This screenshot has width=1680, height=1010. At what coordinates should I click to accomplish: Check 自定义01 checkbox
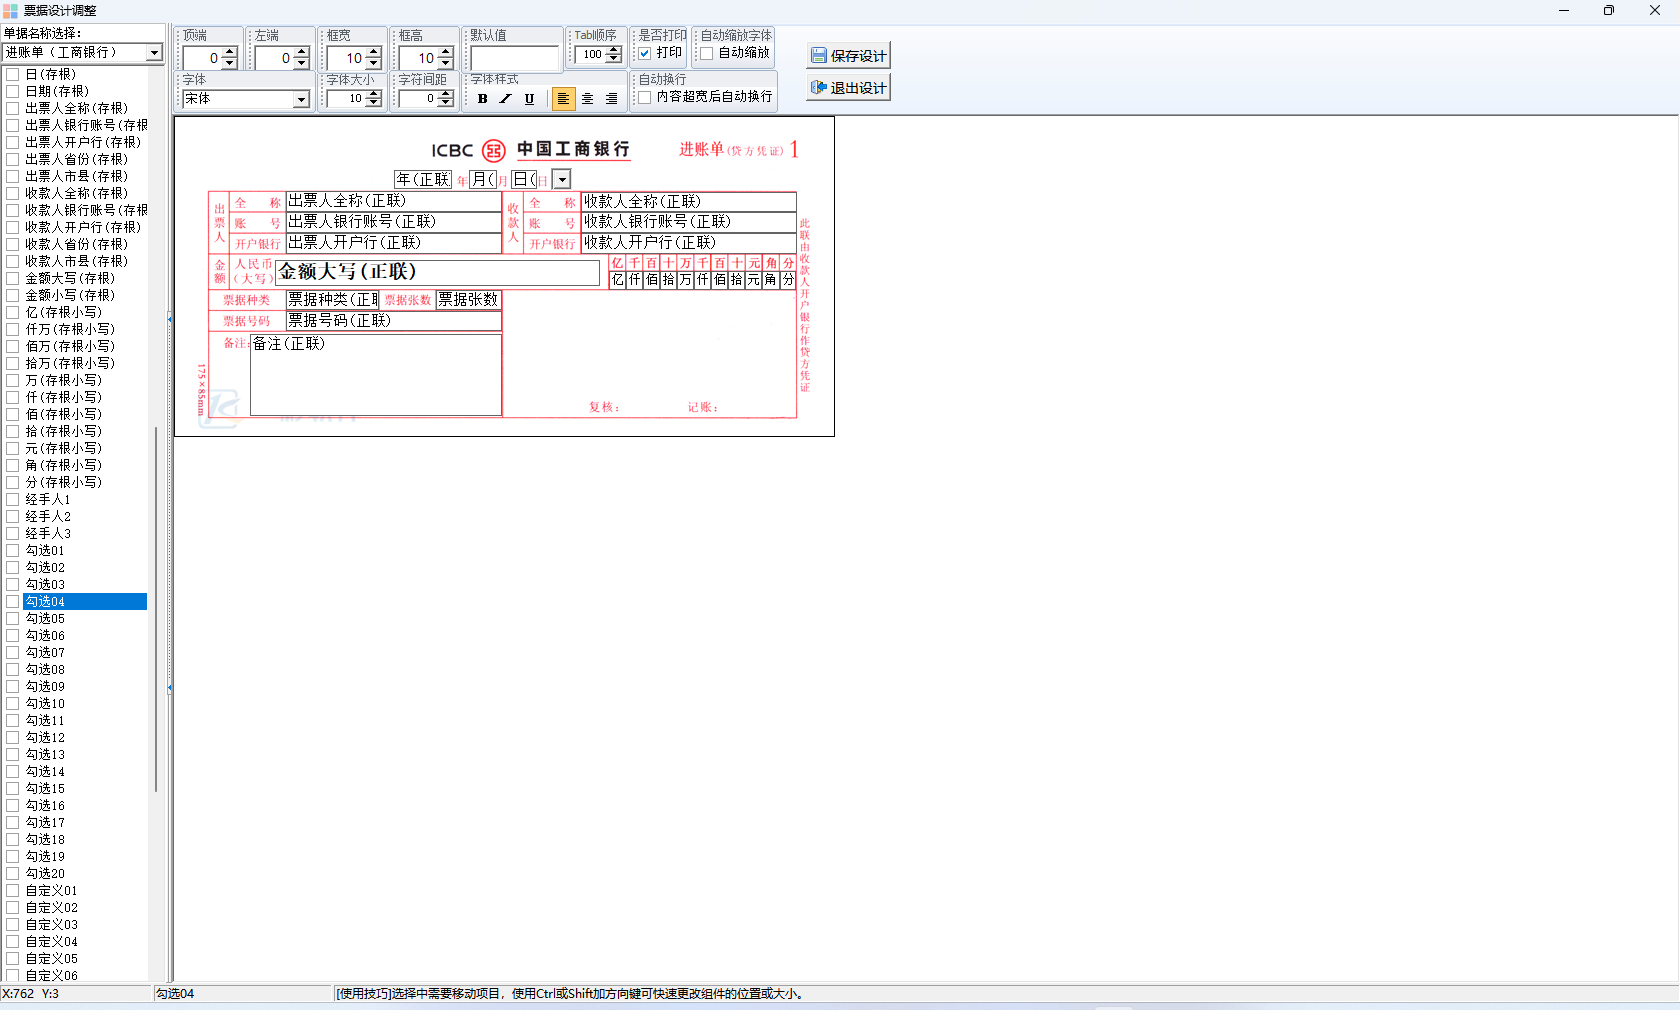point(13,890)
